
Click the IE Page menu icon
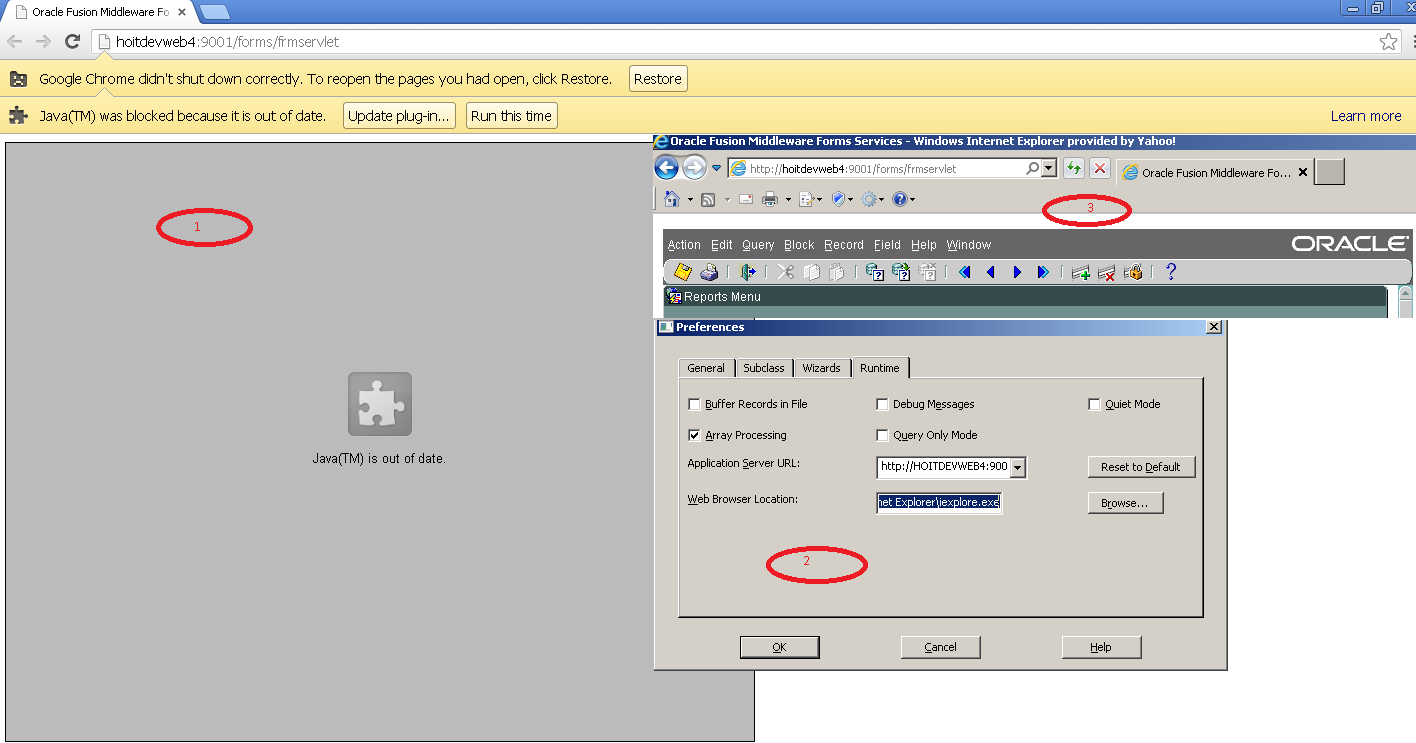pyautogui.click(x=806, y=200)
